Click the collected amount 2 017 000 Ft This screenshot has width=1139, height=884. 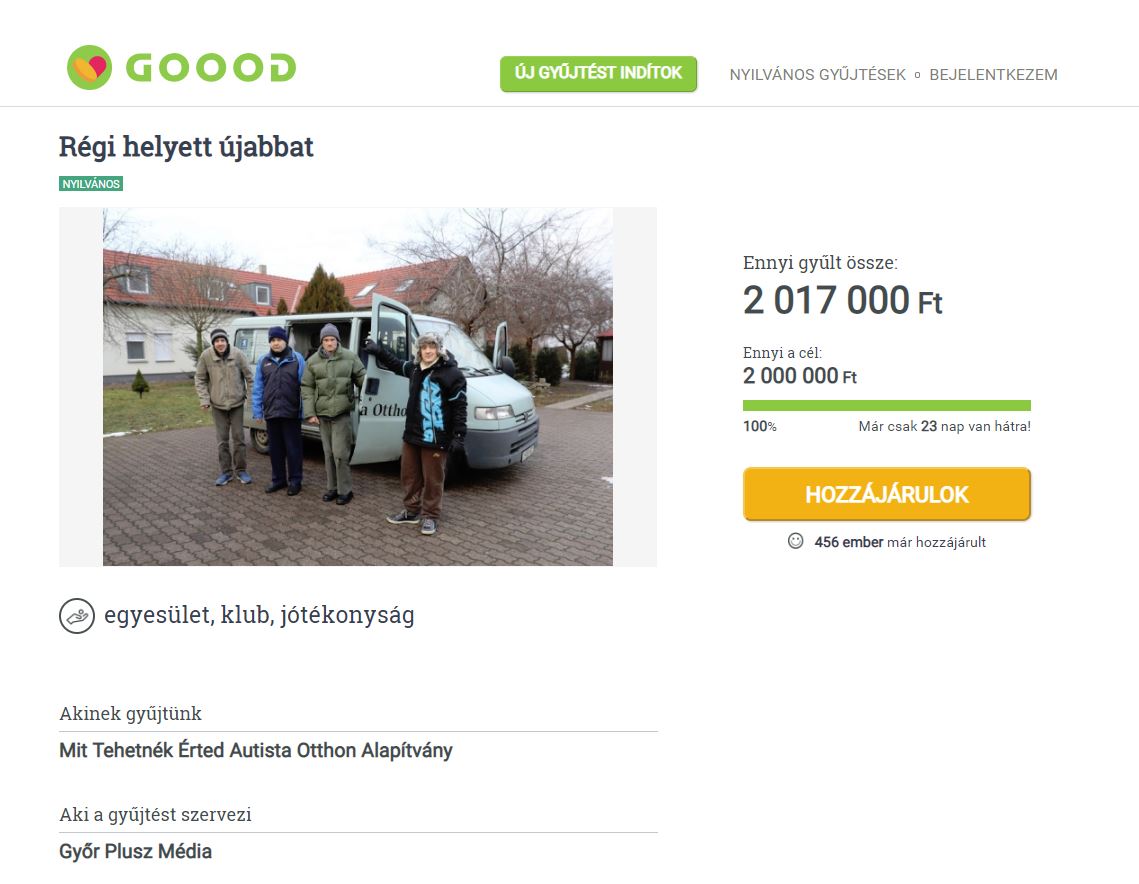coord(843,300)
